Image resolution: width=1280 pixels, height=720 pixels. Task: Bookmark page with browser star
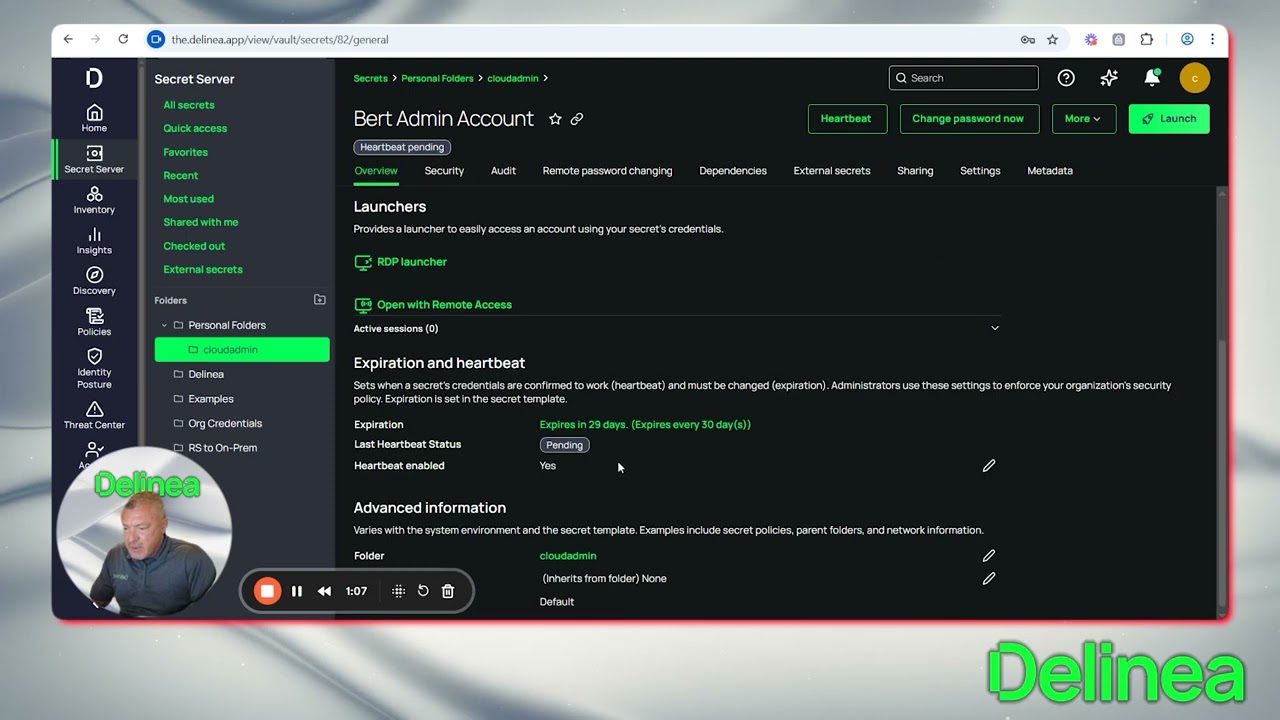[x=1052, y=40]
